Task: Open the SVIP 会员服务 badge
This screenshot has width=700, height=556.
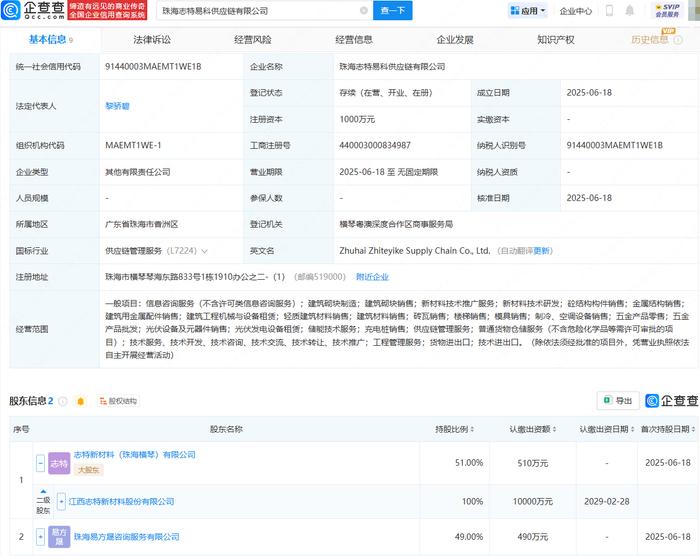Action: [667, 10]
